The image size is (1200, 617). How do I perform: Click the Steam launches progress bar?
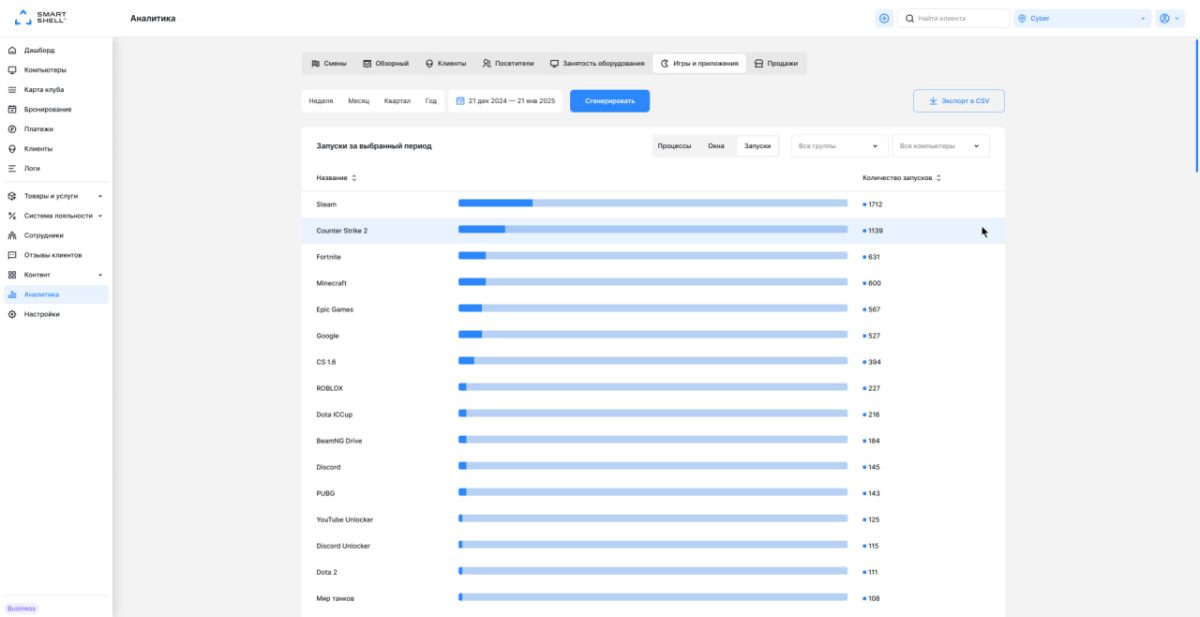[652, 203]
